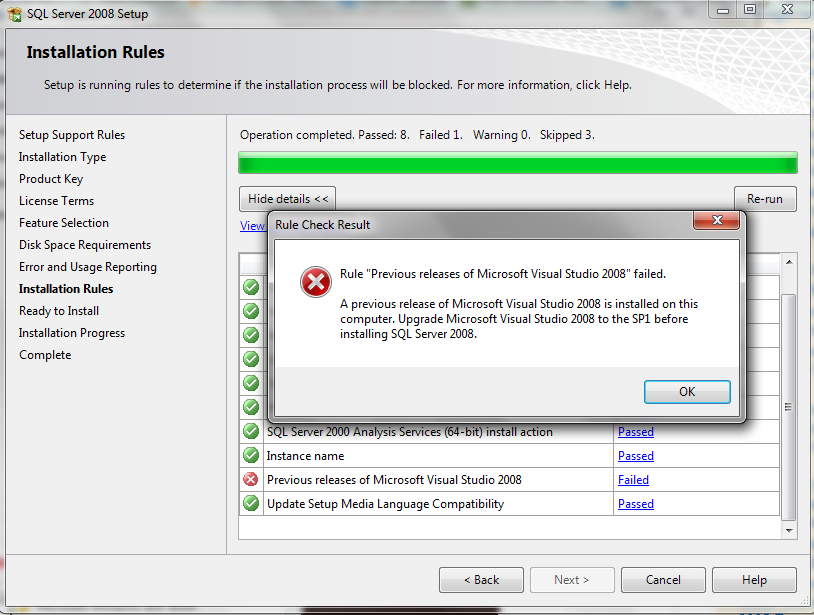Click scroll down arrow in rules list
Image resolution: width=814 pixels, height=615 pixels.
(789, 530)
